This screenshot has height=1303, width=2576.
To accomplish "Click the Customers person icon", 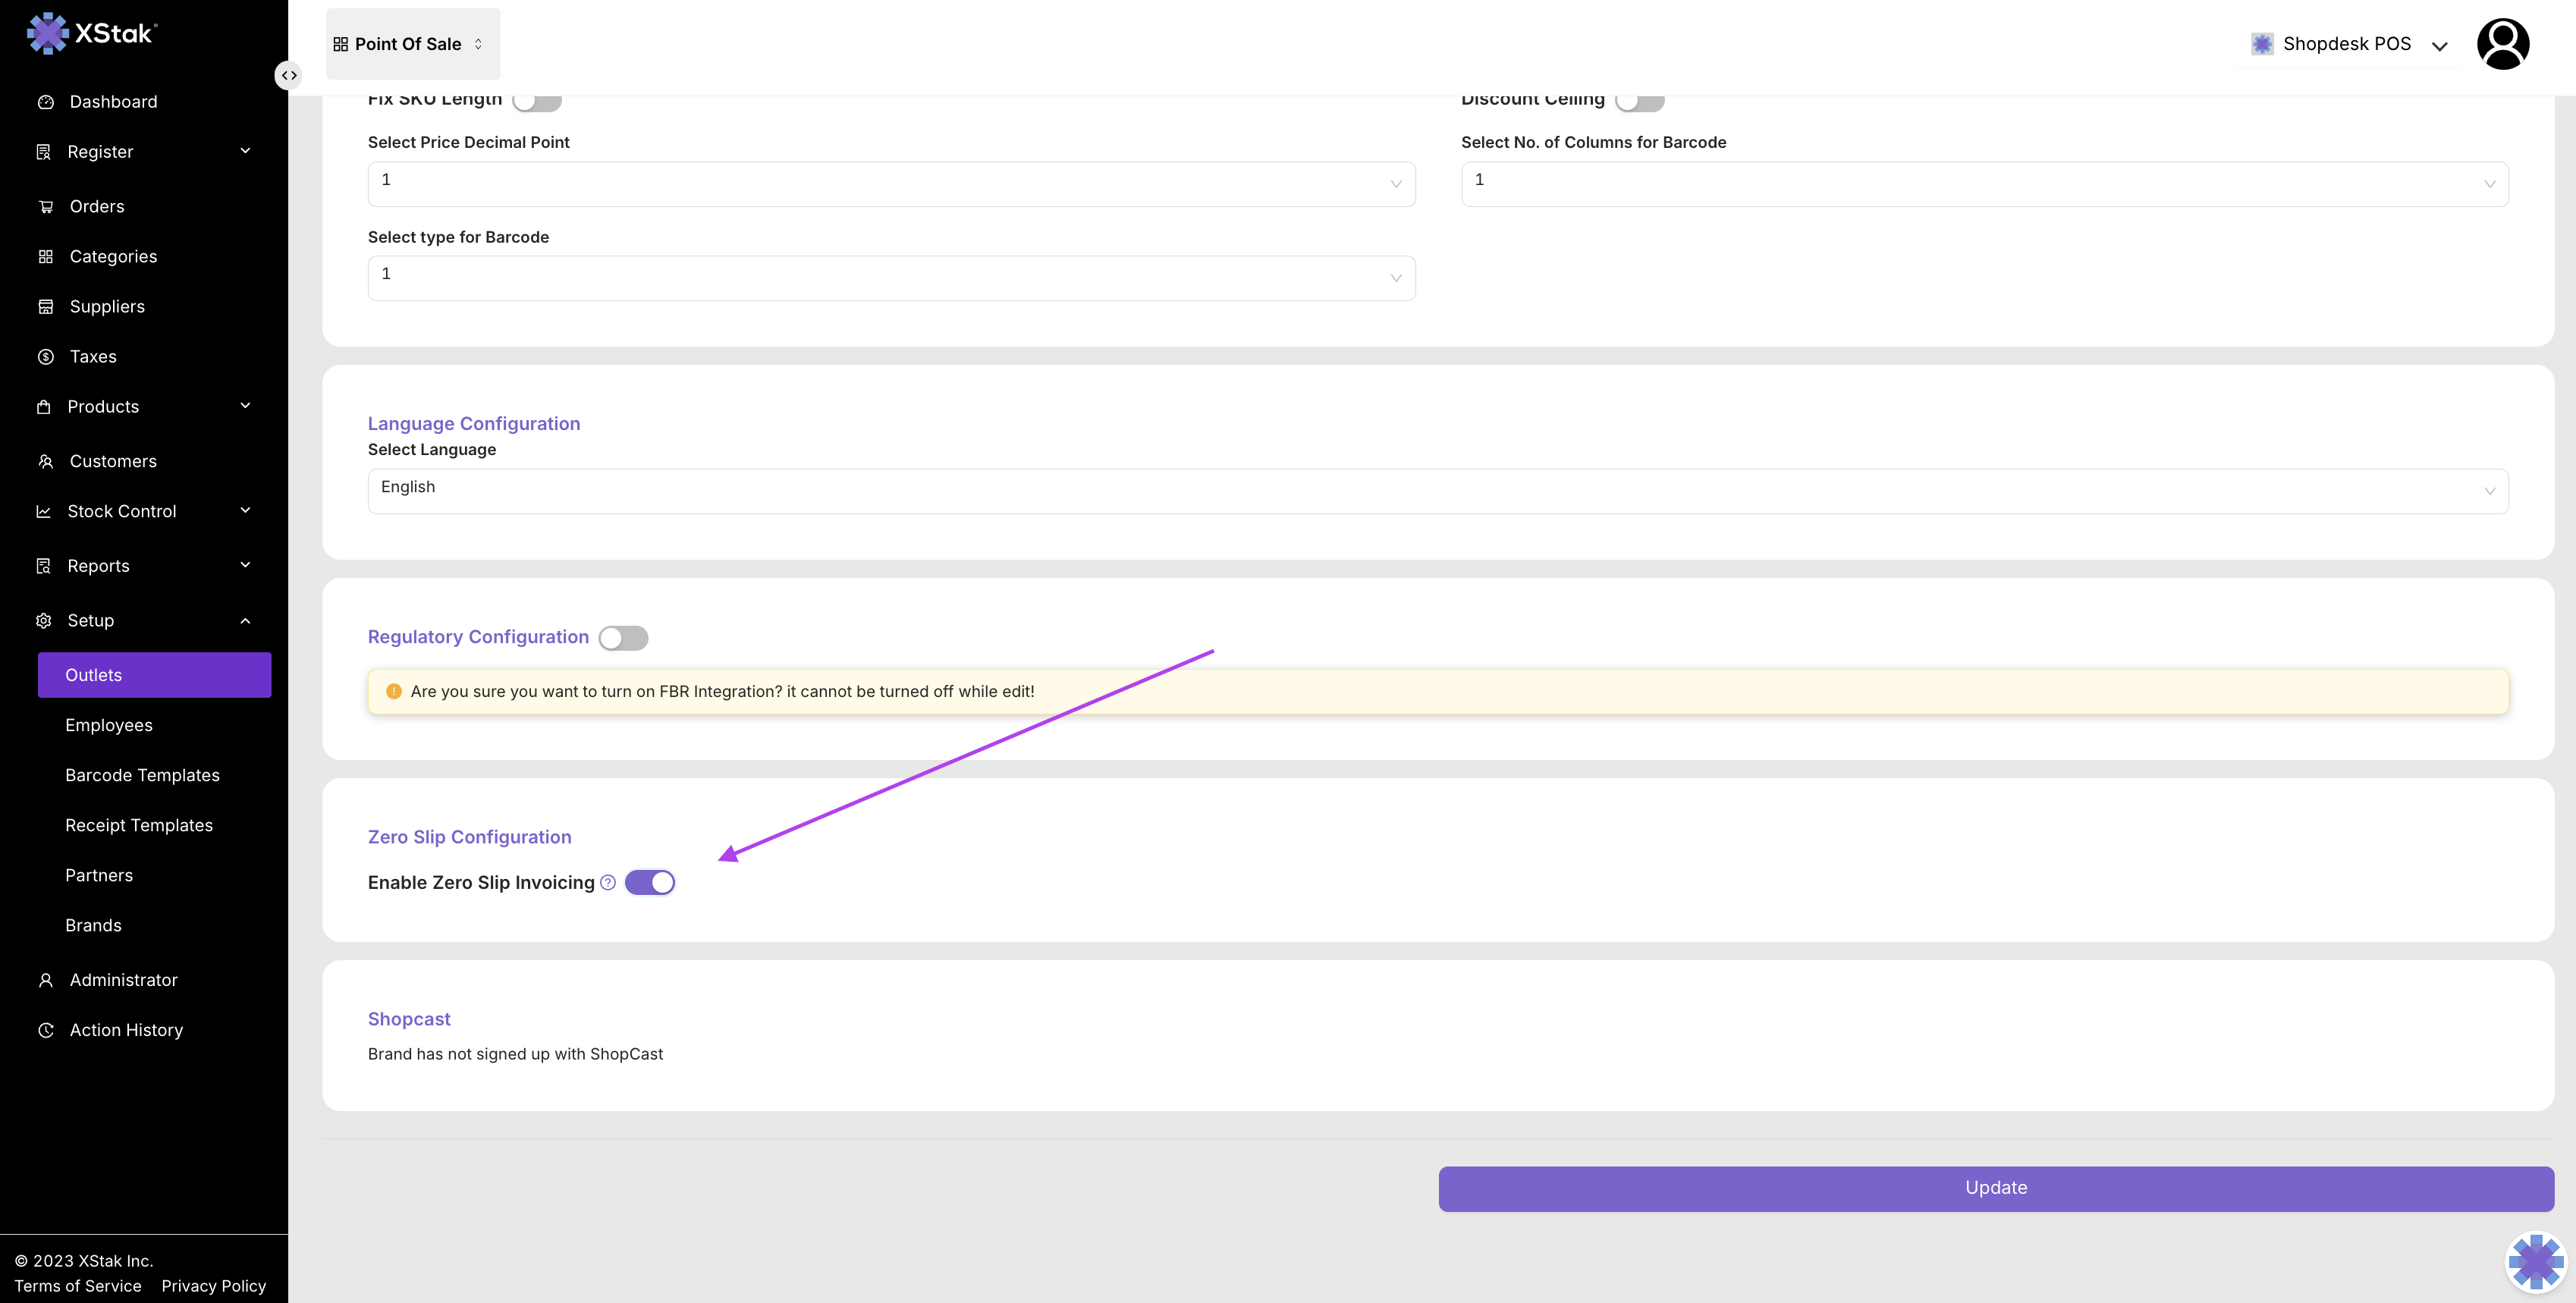I will (45, 462).
